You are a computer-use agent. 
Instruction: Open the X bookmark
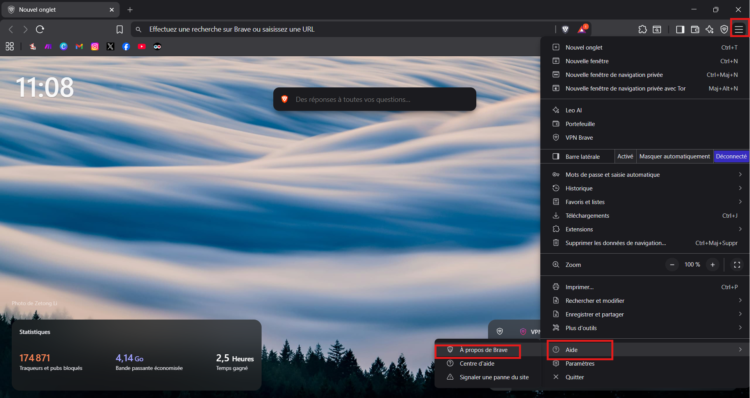point(110,46)
